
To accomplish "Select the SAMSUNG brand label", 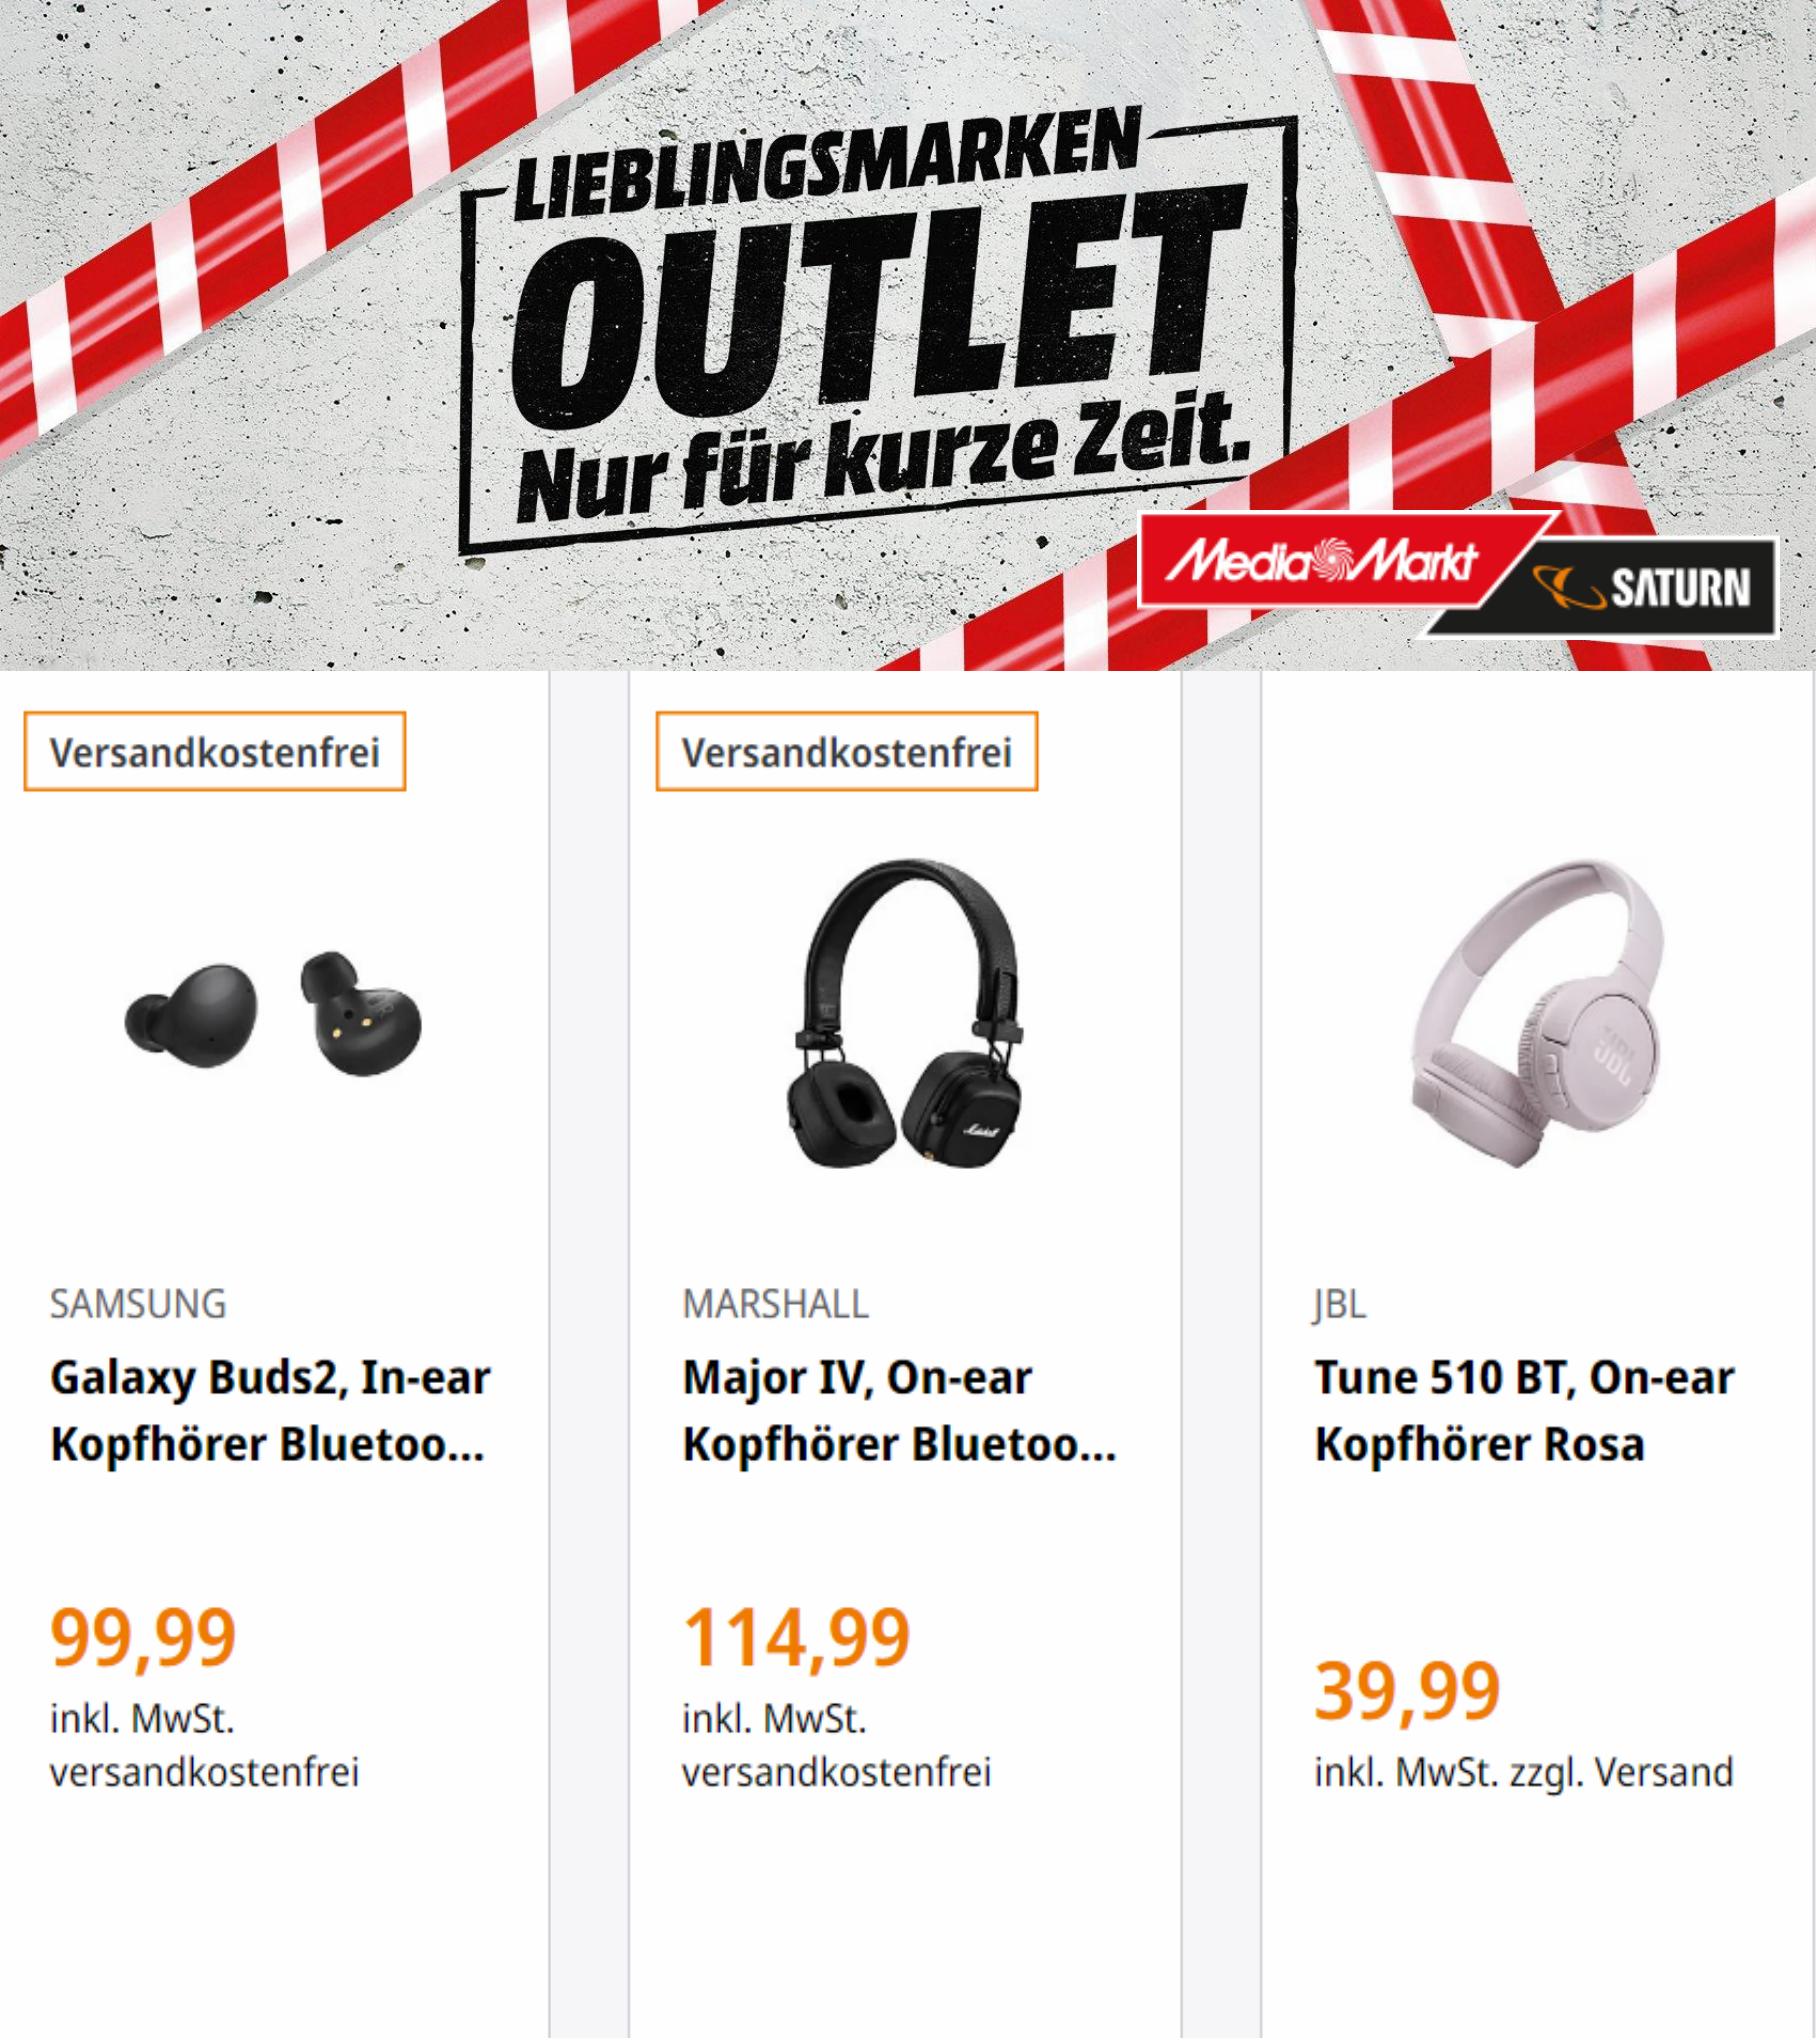I will pos(138,1304).
